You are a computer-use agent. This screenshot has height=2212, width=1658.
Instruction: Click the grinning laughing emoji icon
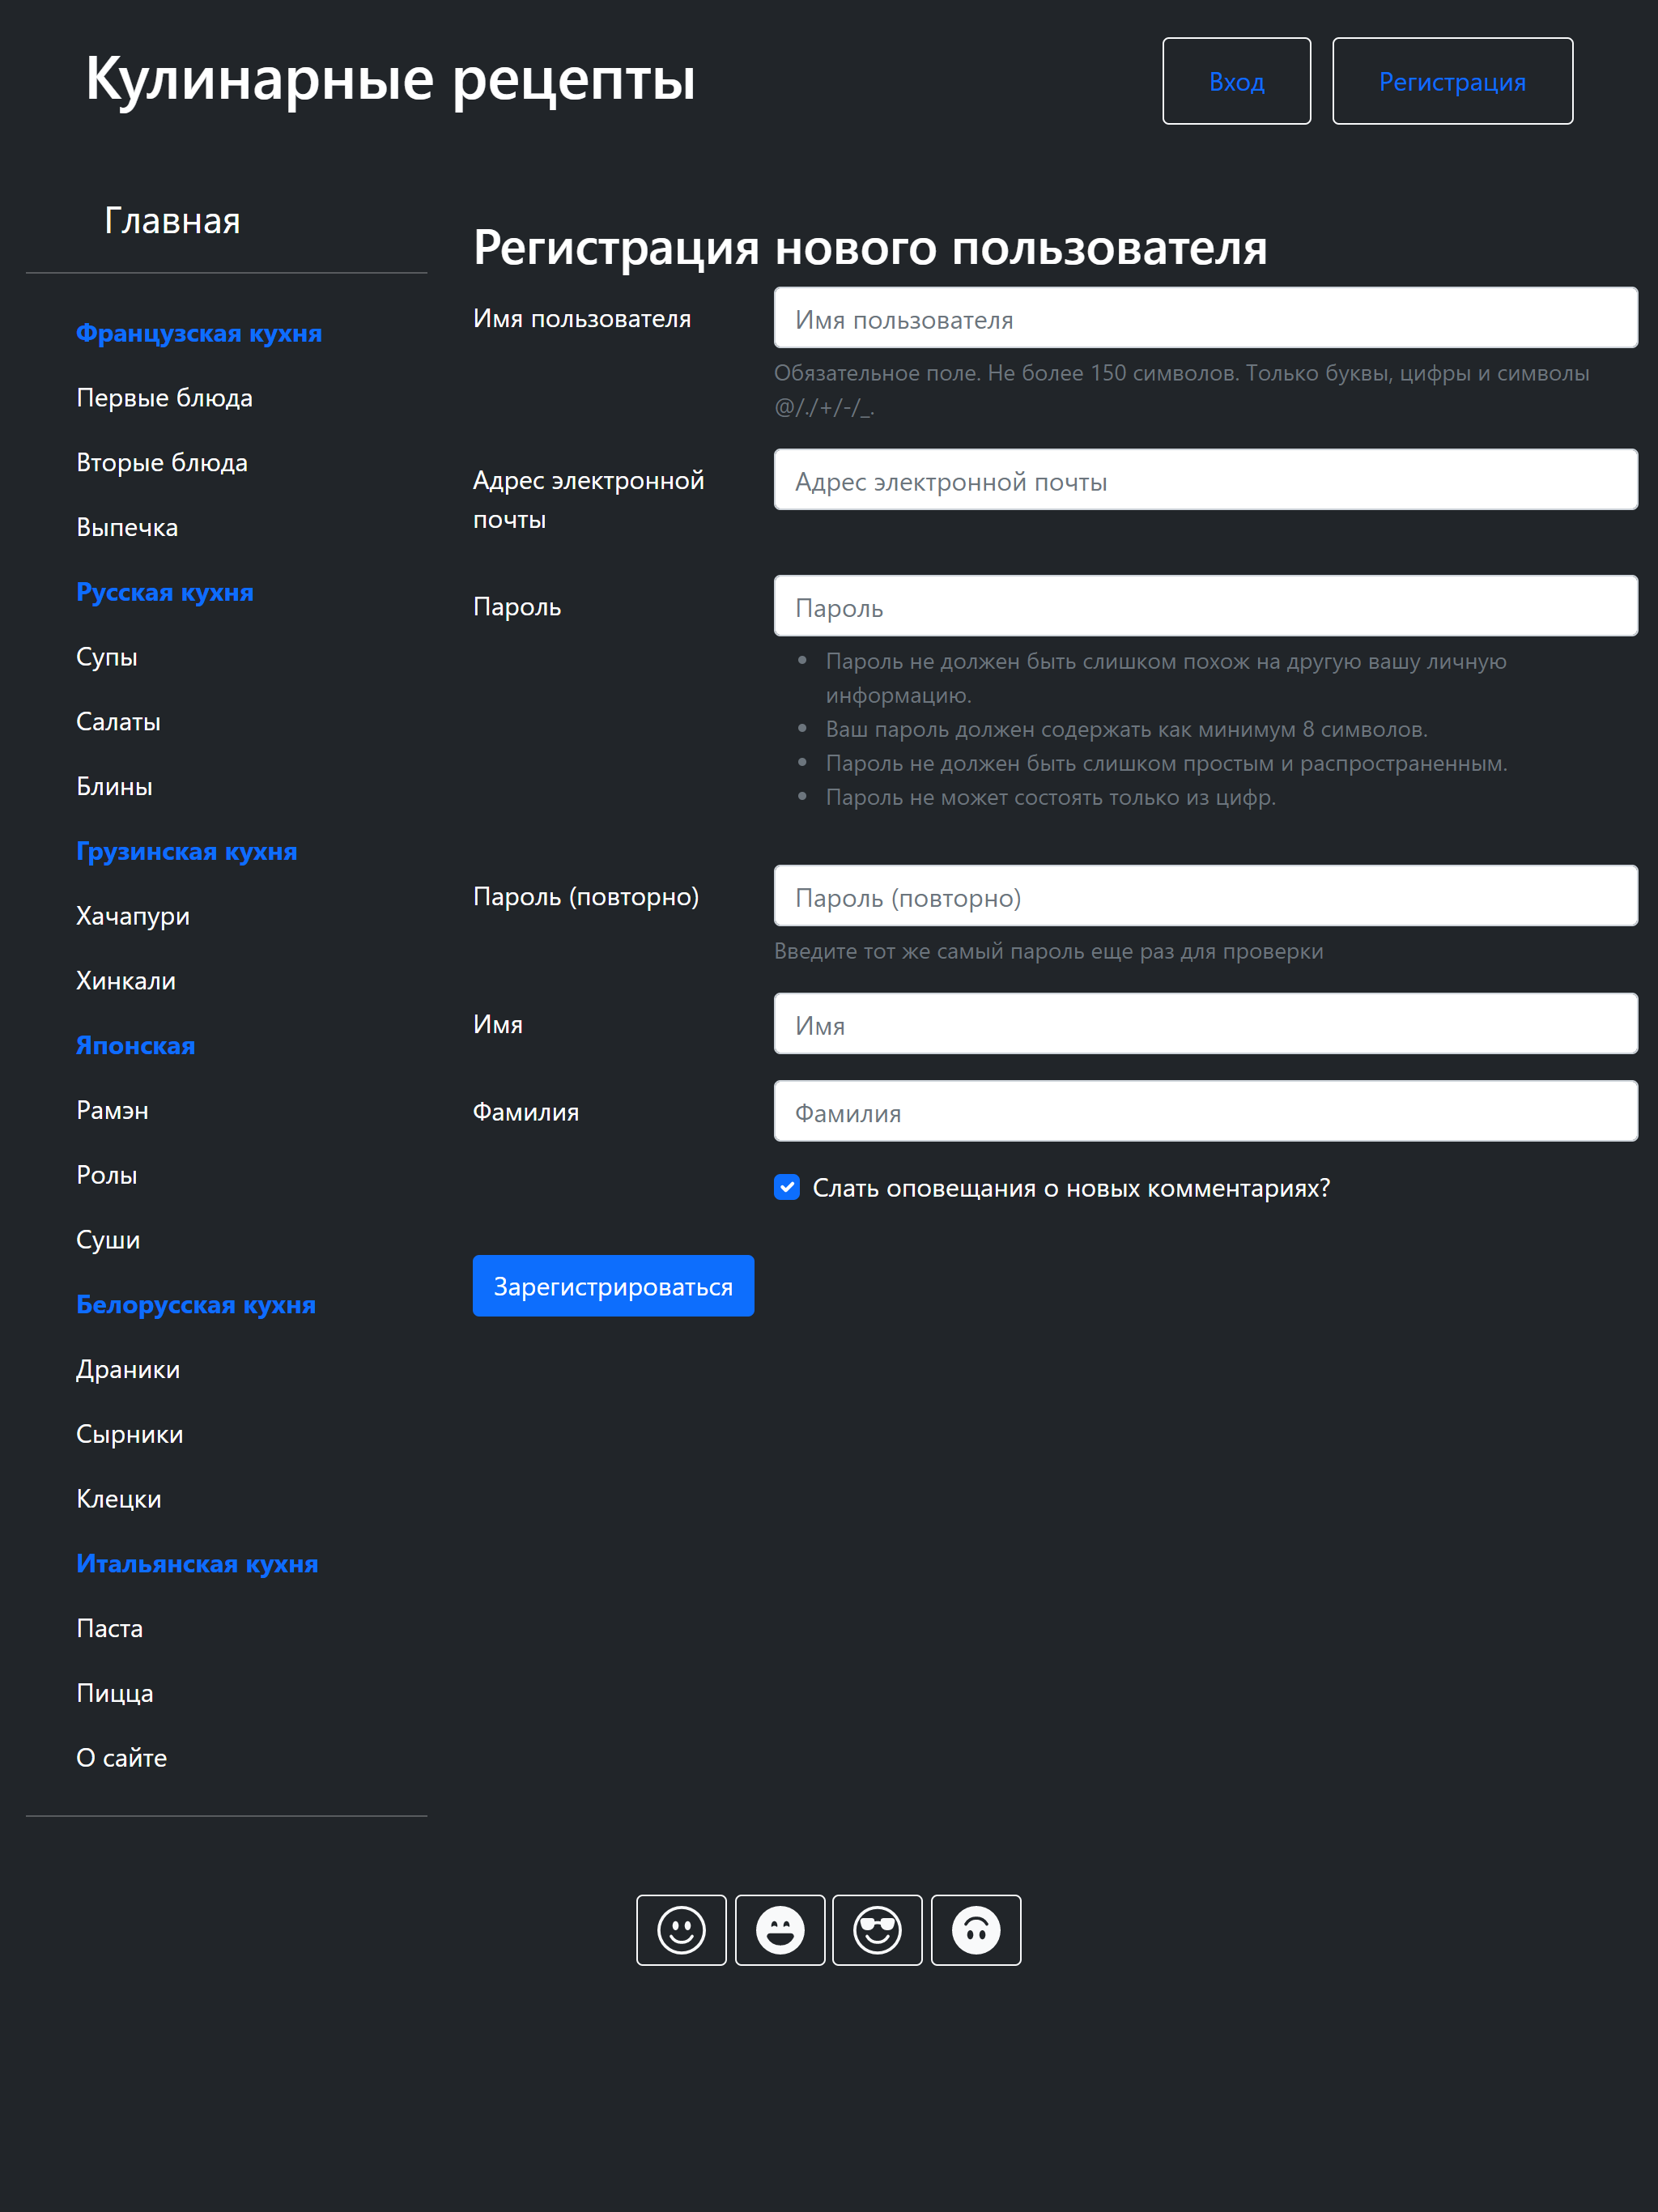pyautogui.click(x=780, y=1930)
